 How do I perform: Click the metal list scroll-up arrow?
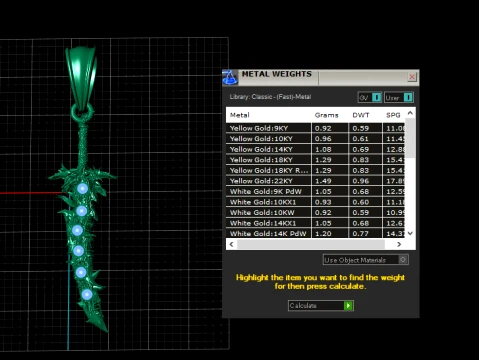point(410,113)
